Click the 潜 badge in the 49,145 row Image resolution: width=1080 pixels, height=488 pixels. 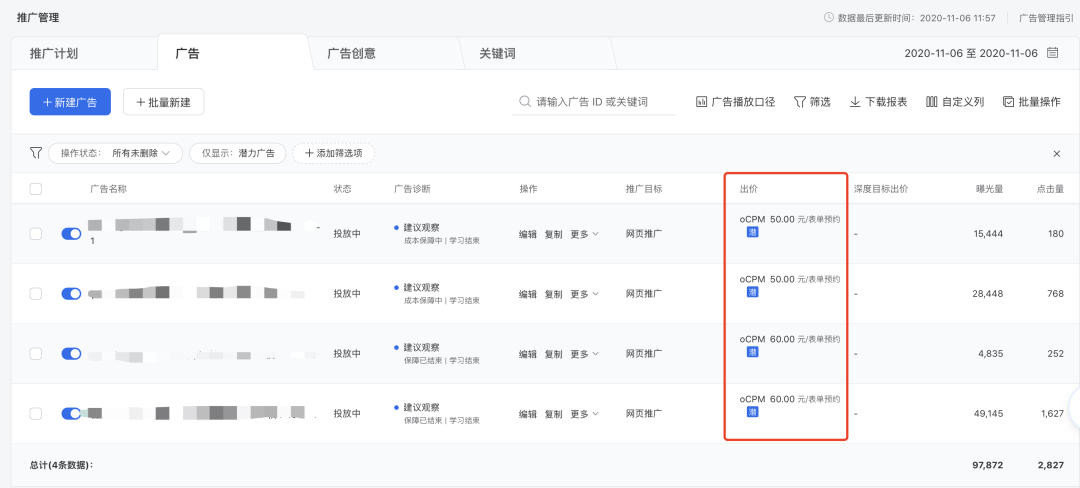(x=753, y=412)
